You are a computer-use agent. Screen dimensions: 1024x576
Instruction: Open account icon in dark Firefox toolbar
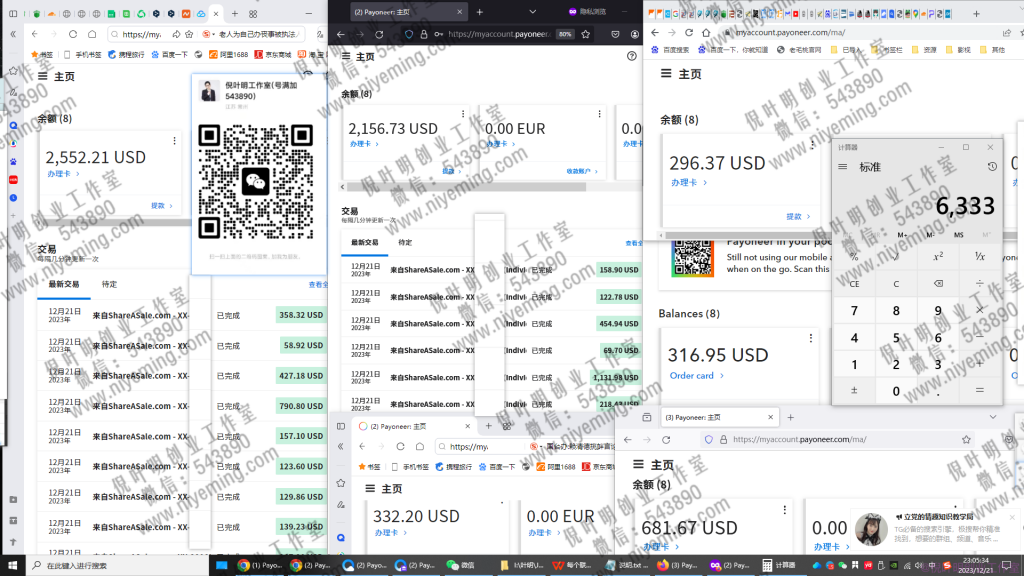(635, 34)
